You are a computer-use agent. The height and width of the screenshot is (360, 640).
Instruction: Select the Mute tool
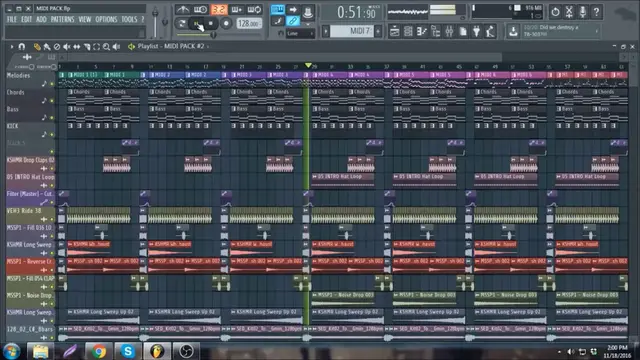[x=67, y=47]
